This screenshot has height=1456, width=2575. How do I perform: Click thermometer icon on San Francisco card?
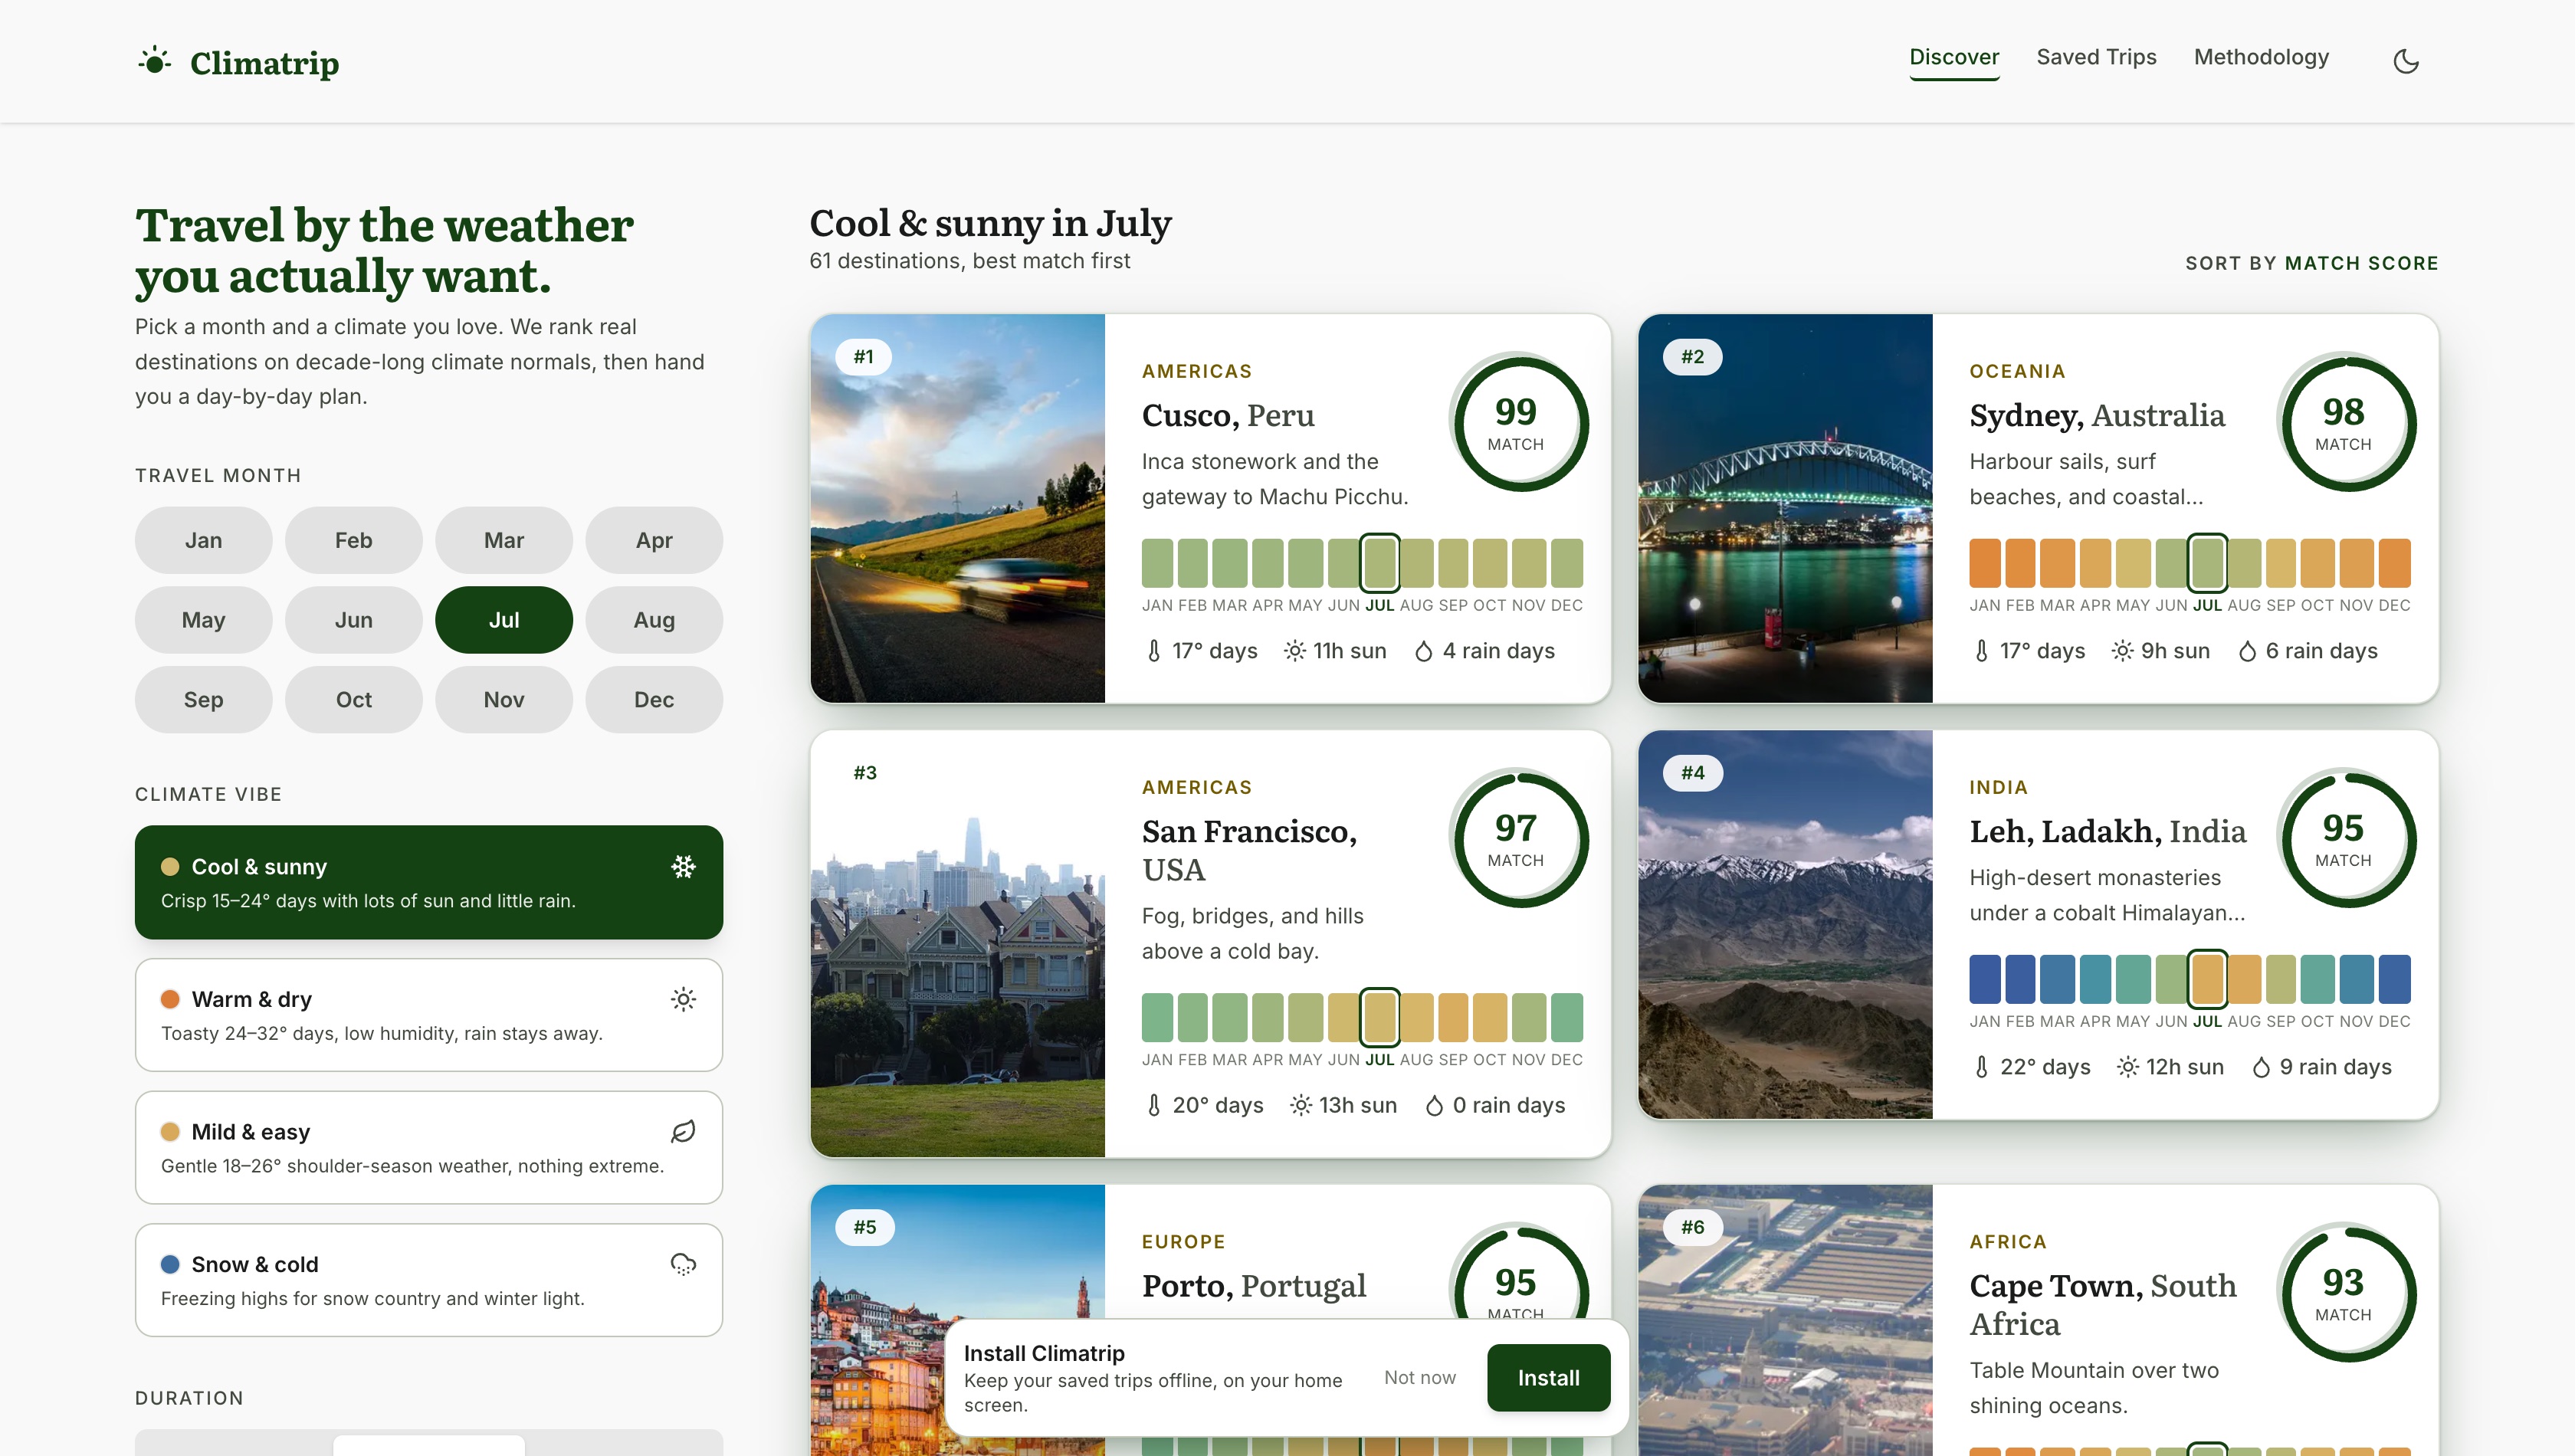coord(1154,1105)
